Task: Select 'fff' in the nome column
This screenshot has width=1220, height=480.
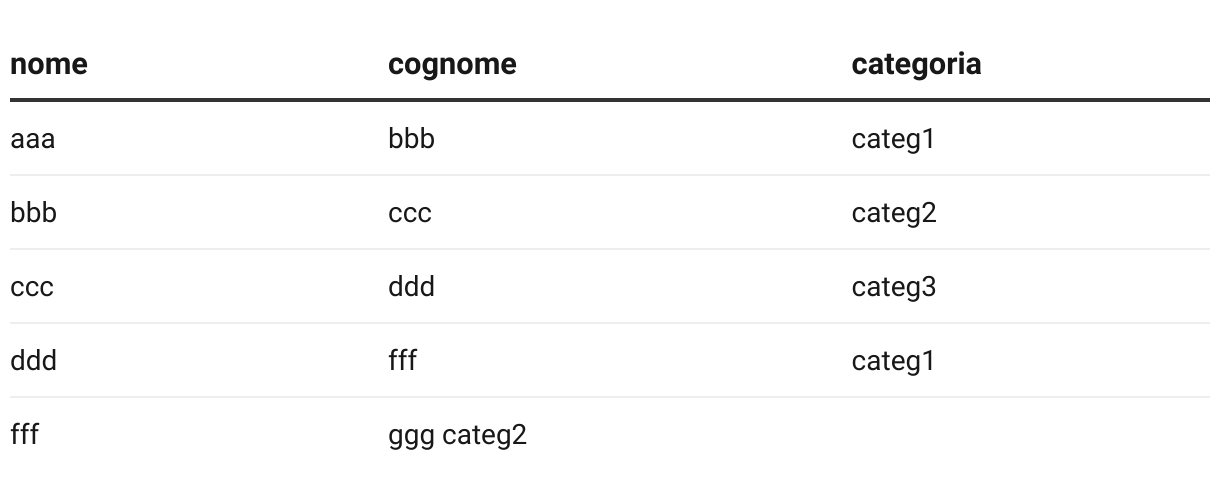Action: (24, 435)
